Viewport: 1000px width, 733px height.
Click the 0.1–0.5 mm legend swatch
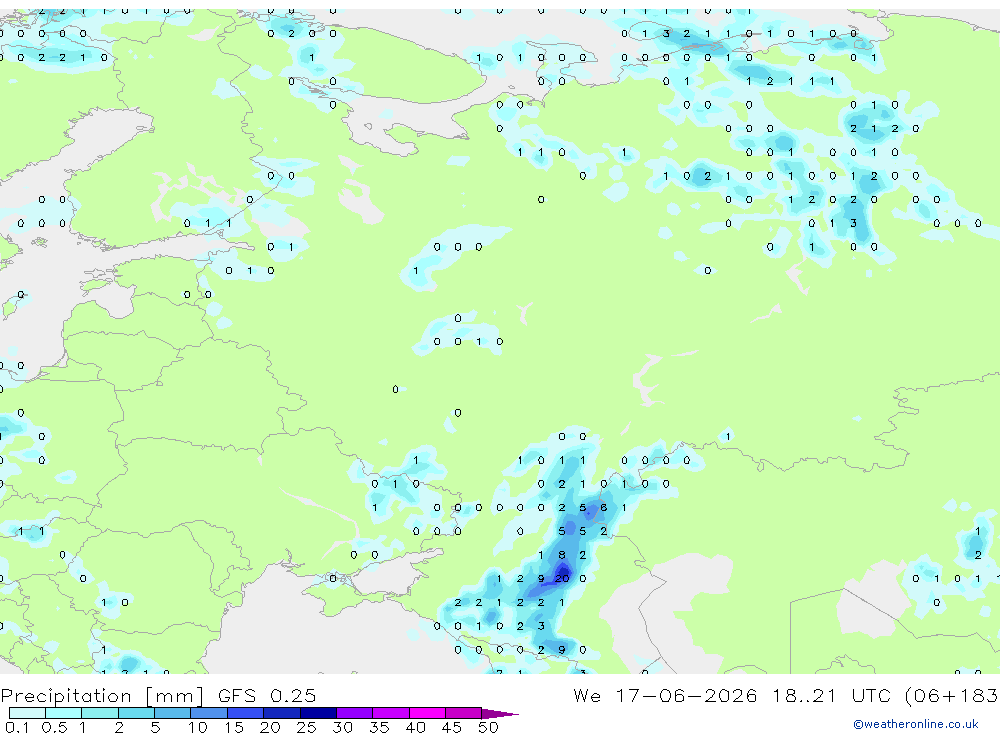pyautogui.click(x=27, y=713)
